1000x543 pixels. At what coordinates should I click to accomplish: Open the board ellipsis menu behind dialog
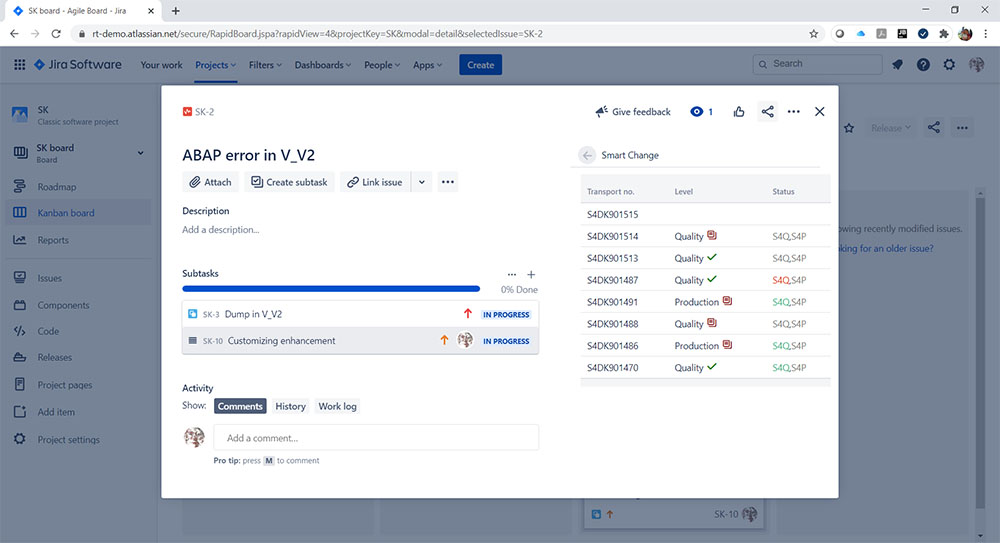click(x=962, y=128)
